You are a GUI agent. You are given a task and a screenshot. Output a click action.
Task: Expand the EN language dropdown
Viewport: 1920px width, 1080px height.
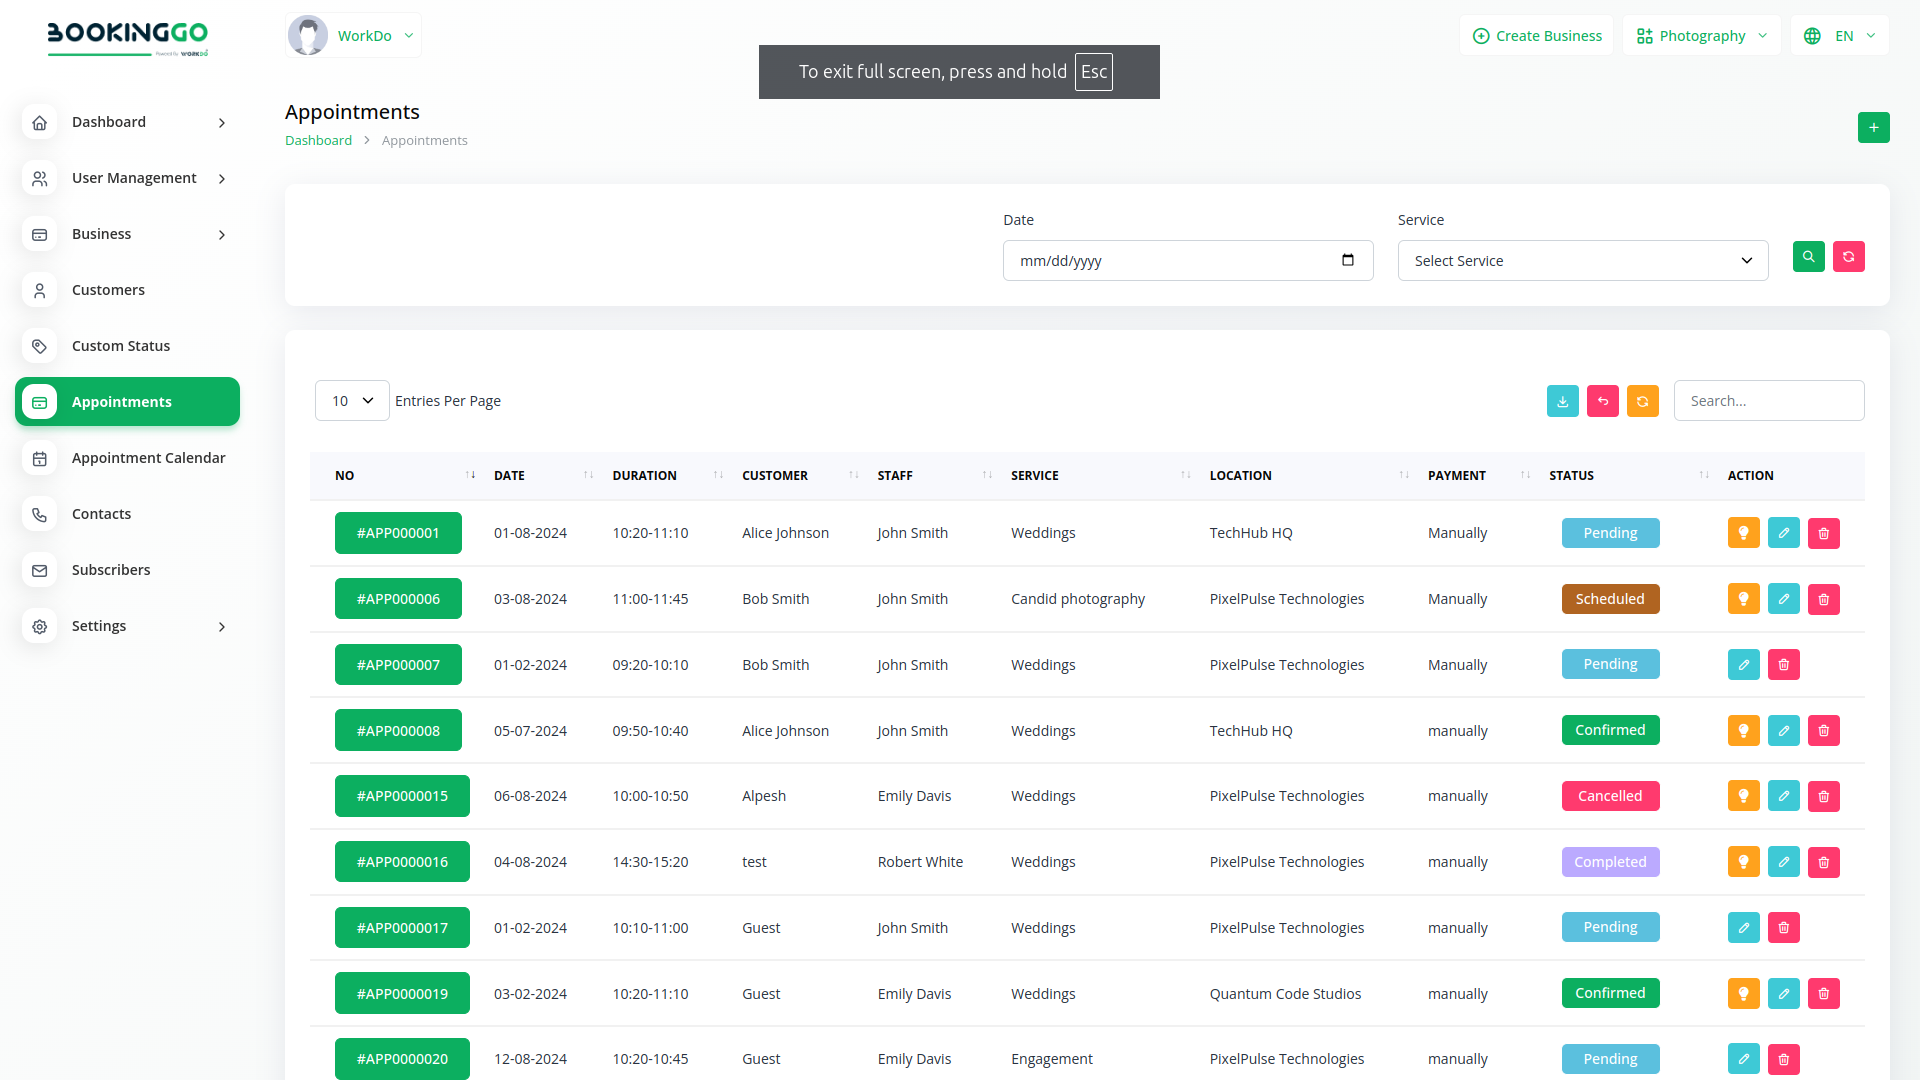click(x=1840, y=36)
